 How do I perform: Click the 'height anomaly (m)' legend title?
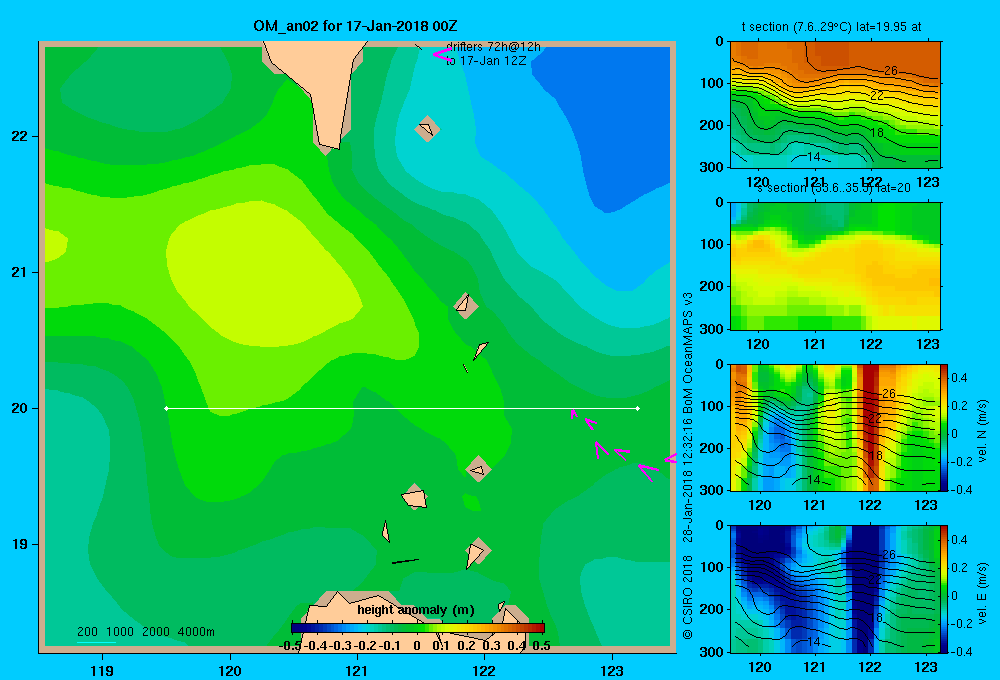point(416,610)
